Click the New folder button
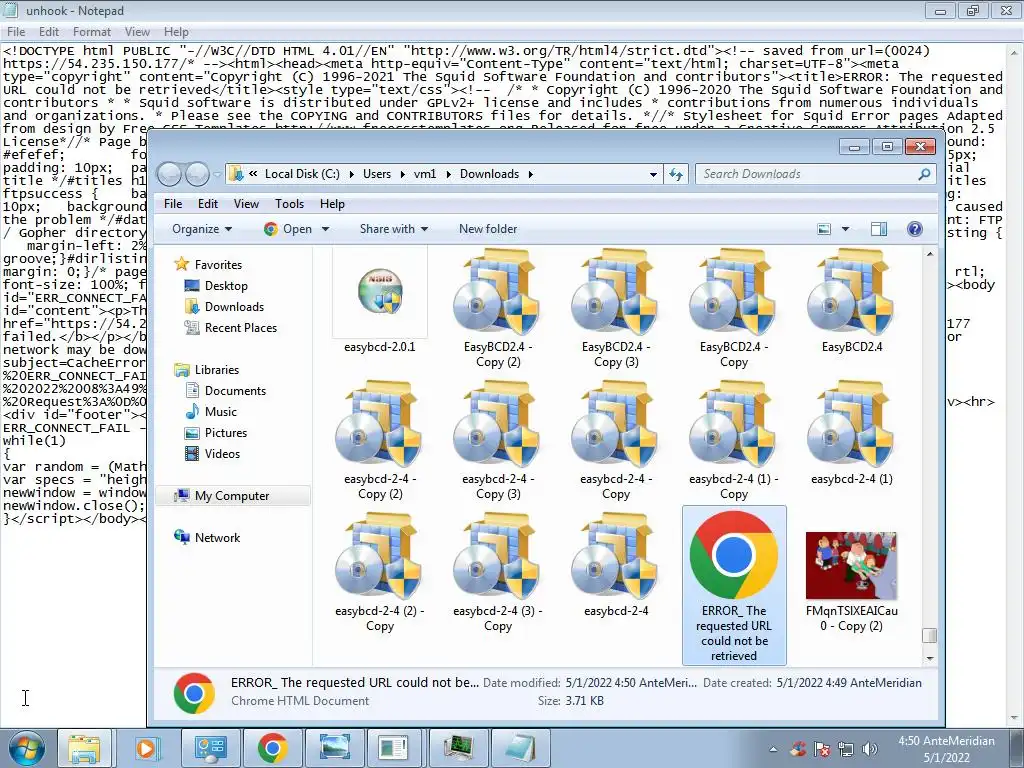Image resolution: width=1024 pixels, height=768 pixels. 488,229
